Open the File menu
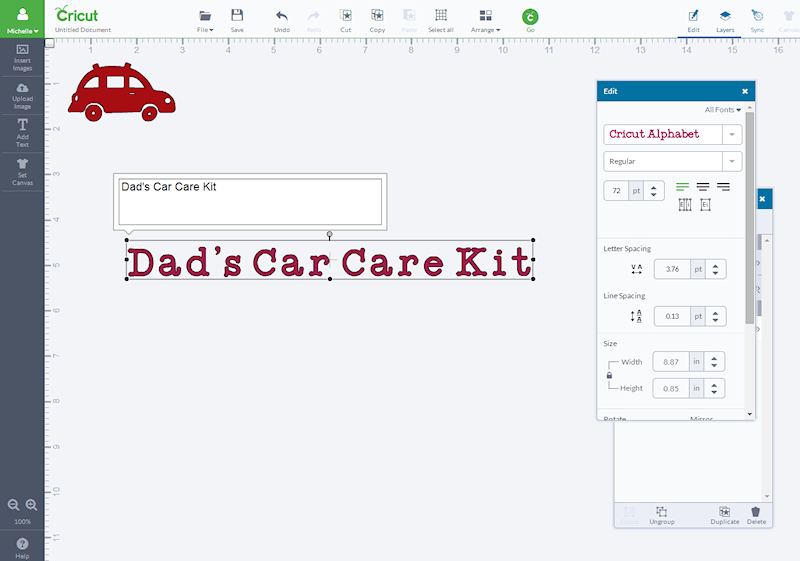The width and height of the screenshot is (800, 561). click(x=205, y=20)
